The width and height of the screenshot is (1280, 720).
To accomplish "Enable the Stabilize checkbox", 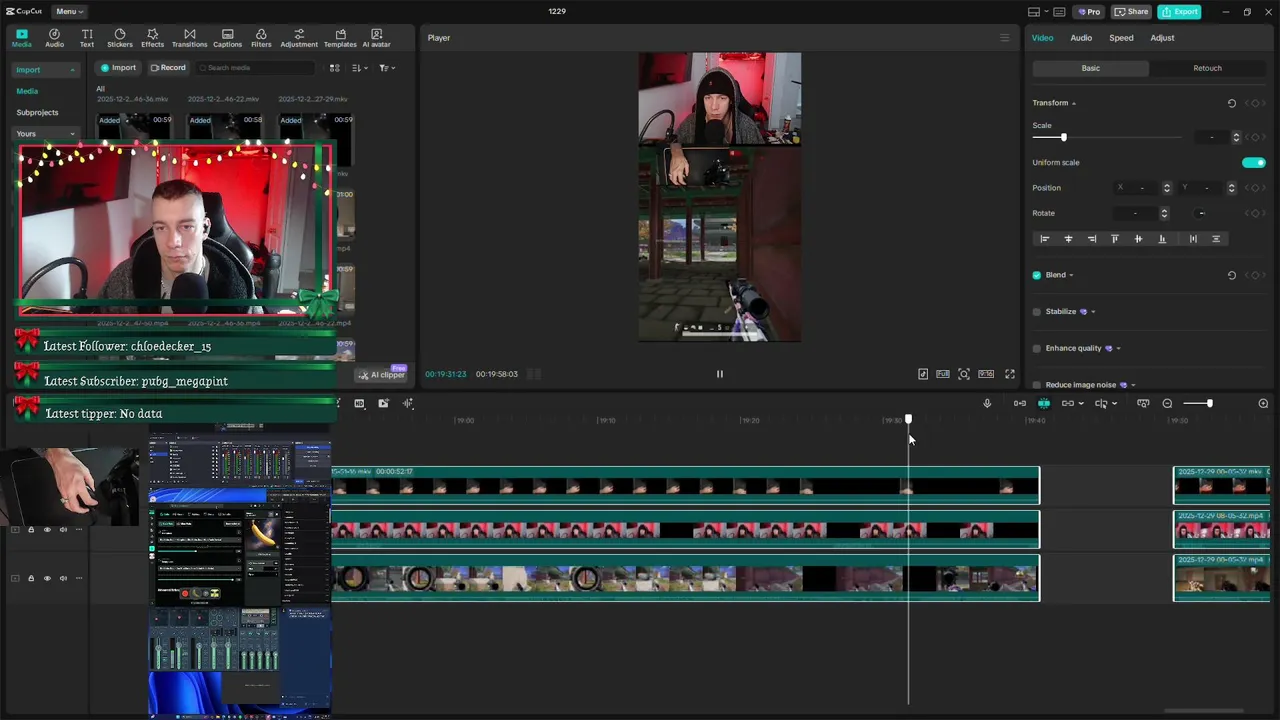I will click(1037, 312).
